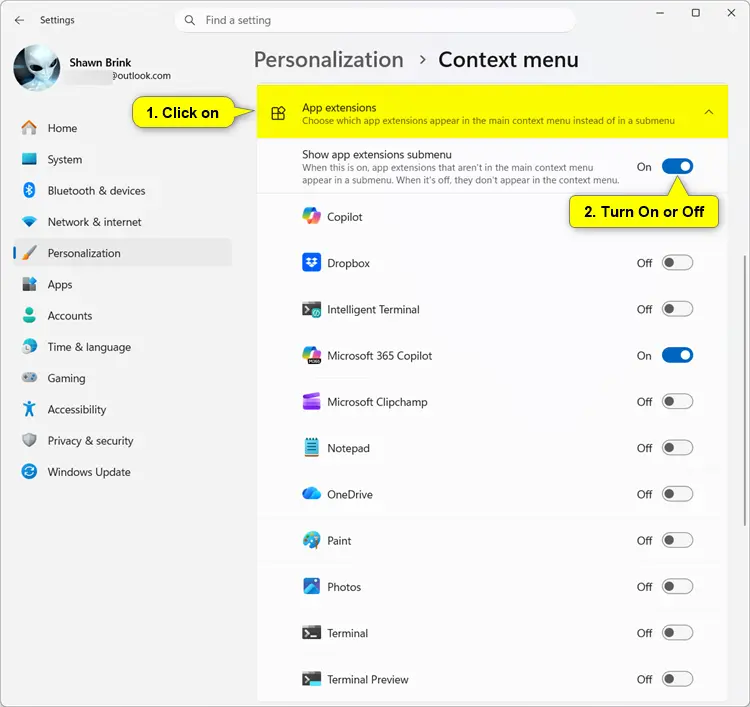
Task: Select Apps in sidebar
Action: (x=122, y=284)
